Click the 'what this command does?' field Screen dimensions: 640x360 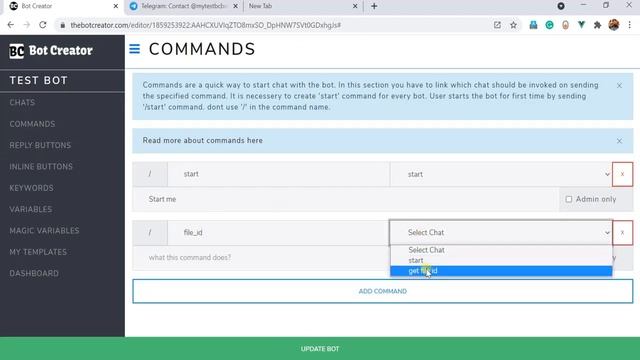(261, 258)
